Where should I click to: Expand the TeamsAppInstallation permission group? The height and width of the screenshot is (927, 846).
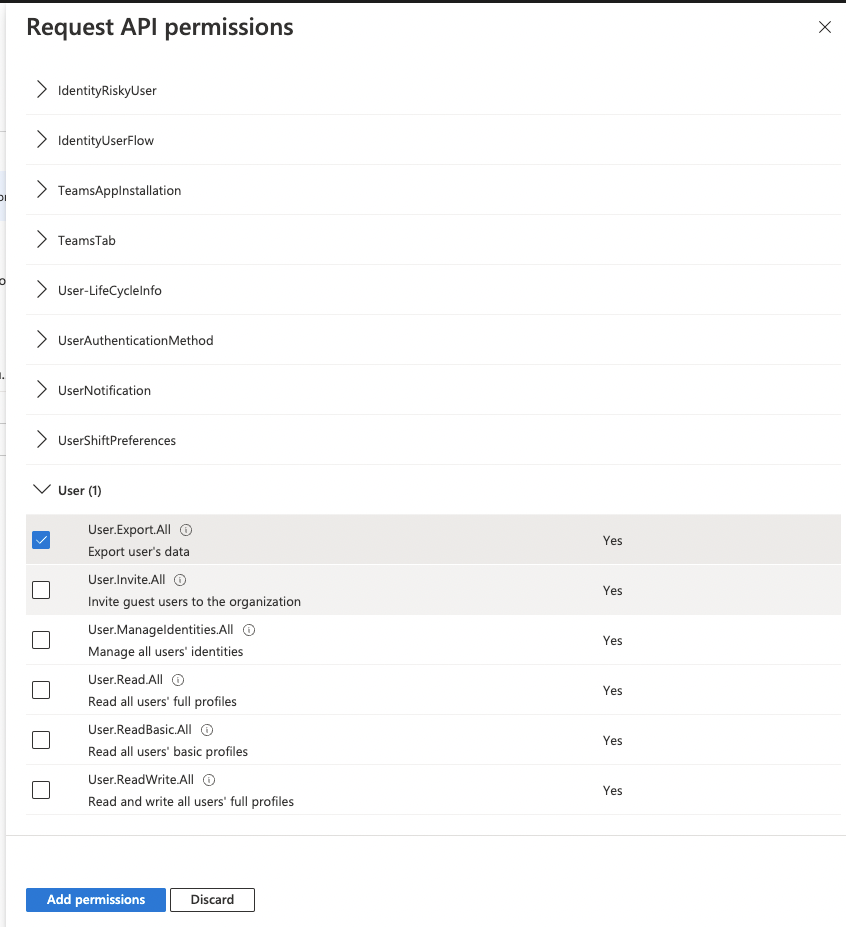coord(42,190)
